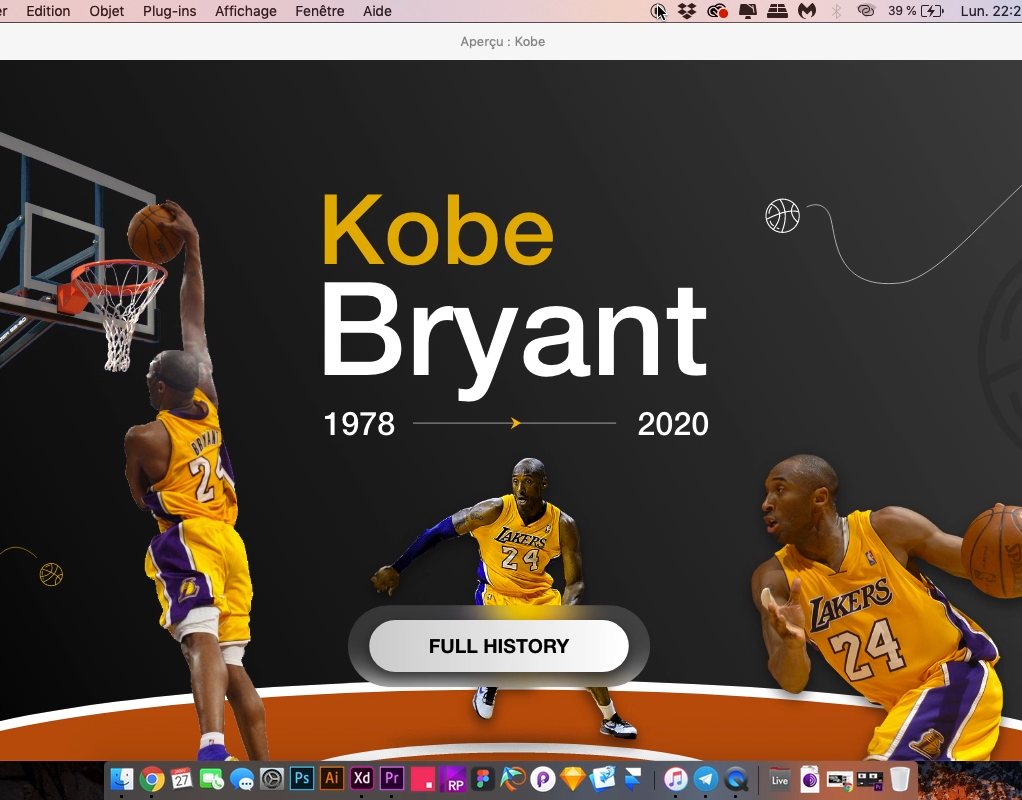Launch Figma from the Dock
This screenshot has height=800, width=1022.
(482, 779)
